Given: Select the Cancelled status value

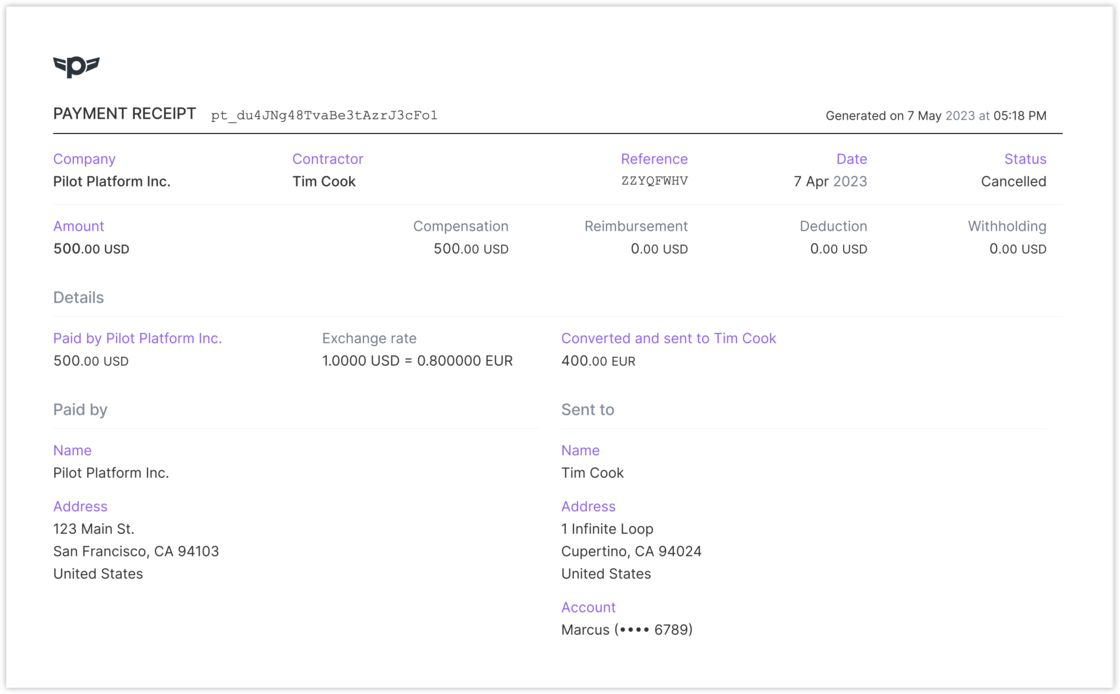Looking at the screenshot, I should point(1014,181).
